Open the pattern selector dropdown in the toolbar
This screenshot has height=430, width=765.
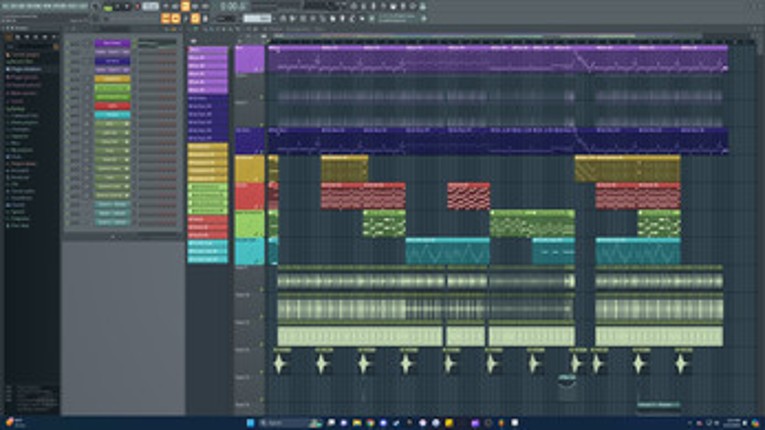click(x=258, y=18)
